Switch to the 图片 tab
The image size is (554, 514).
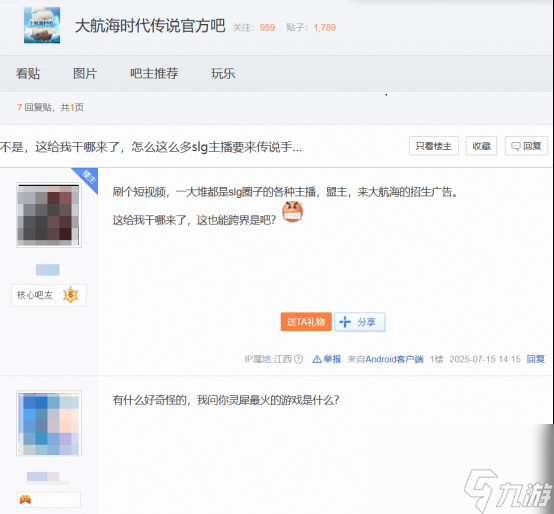tap(85, 73)
